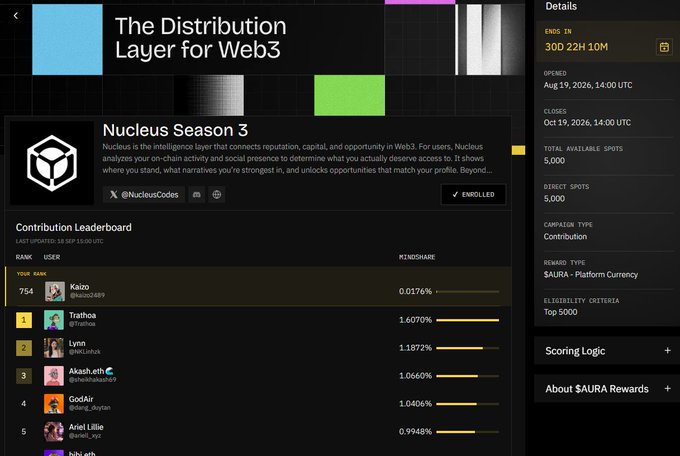Click the rank 2 badge
Image resolution: width=680 pixels, height=456 pixels.
pyautogui.click(x=24, y=348)
